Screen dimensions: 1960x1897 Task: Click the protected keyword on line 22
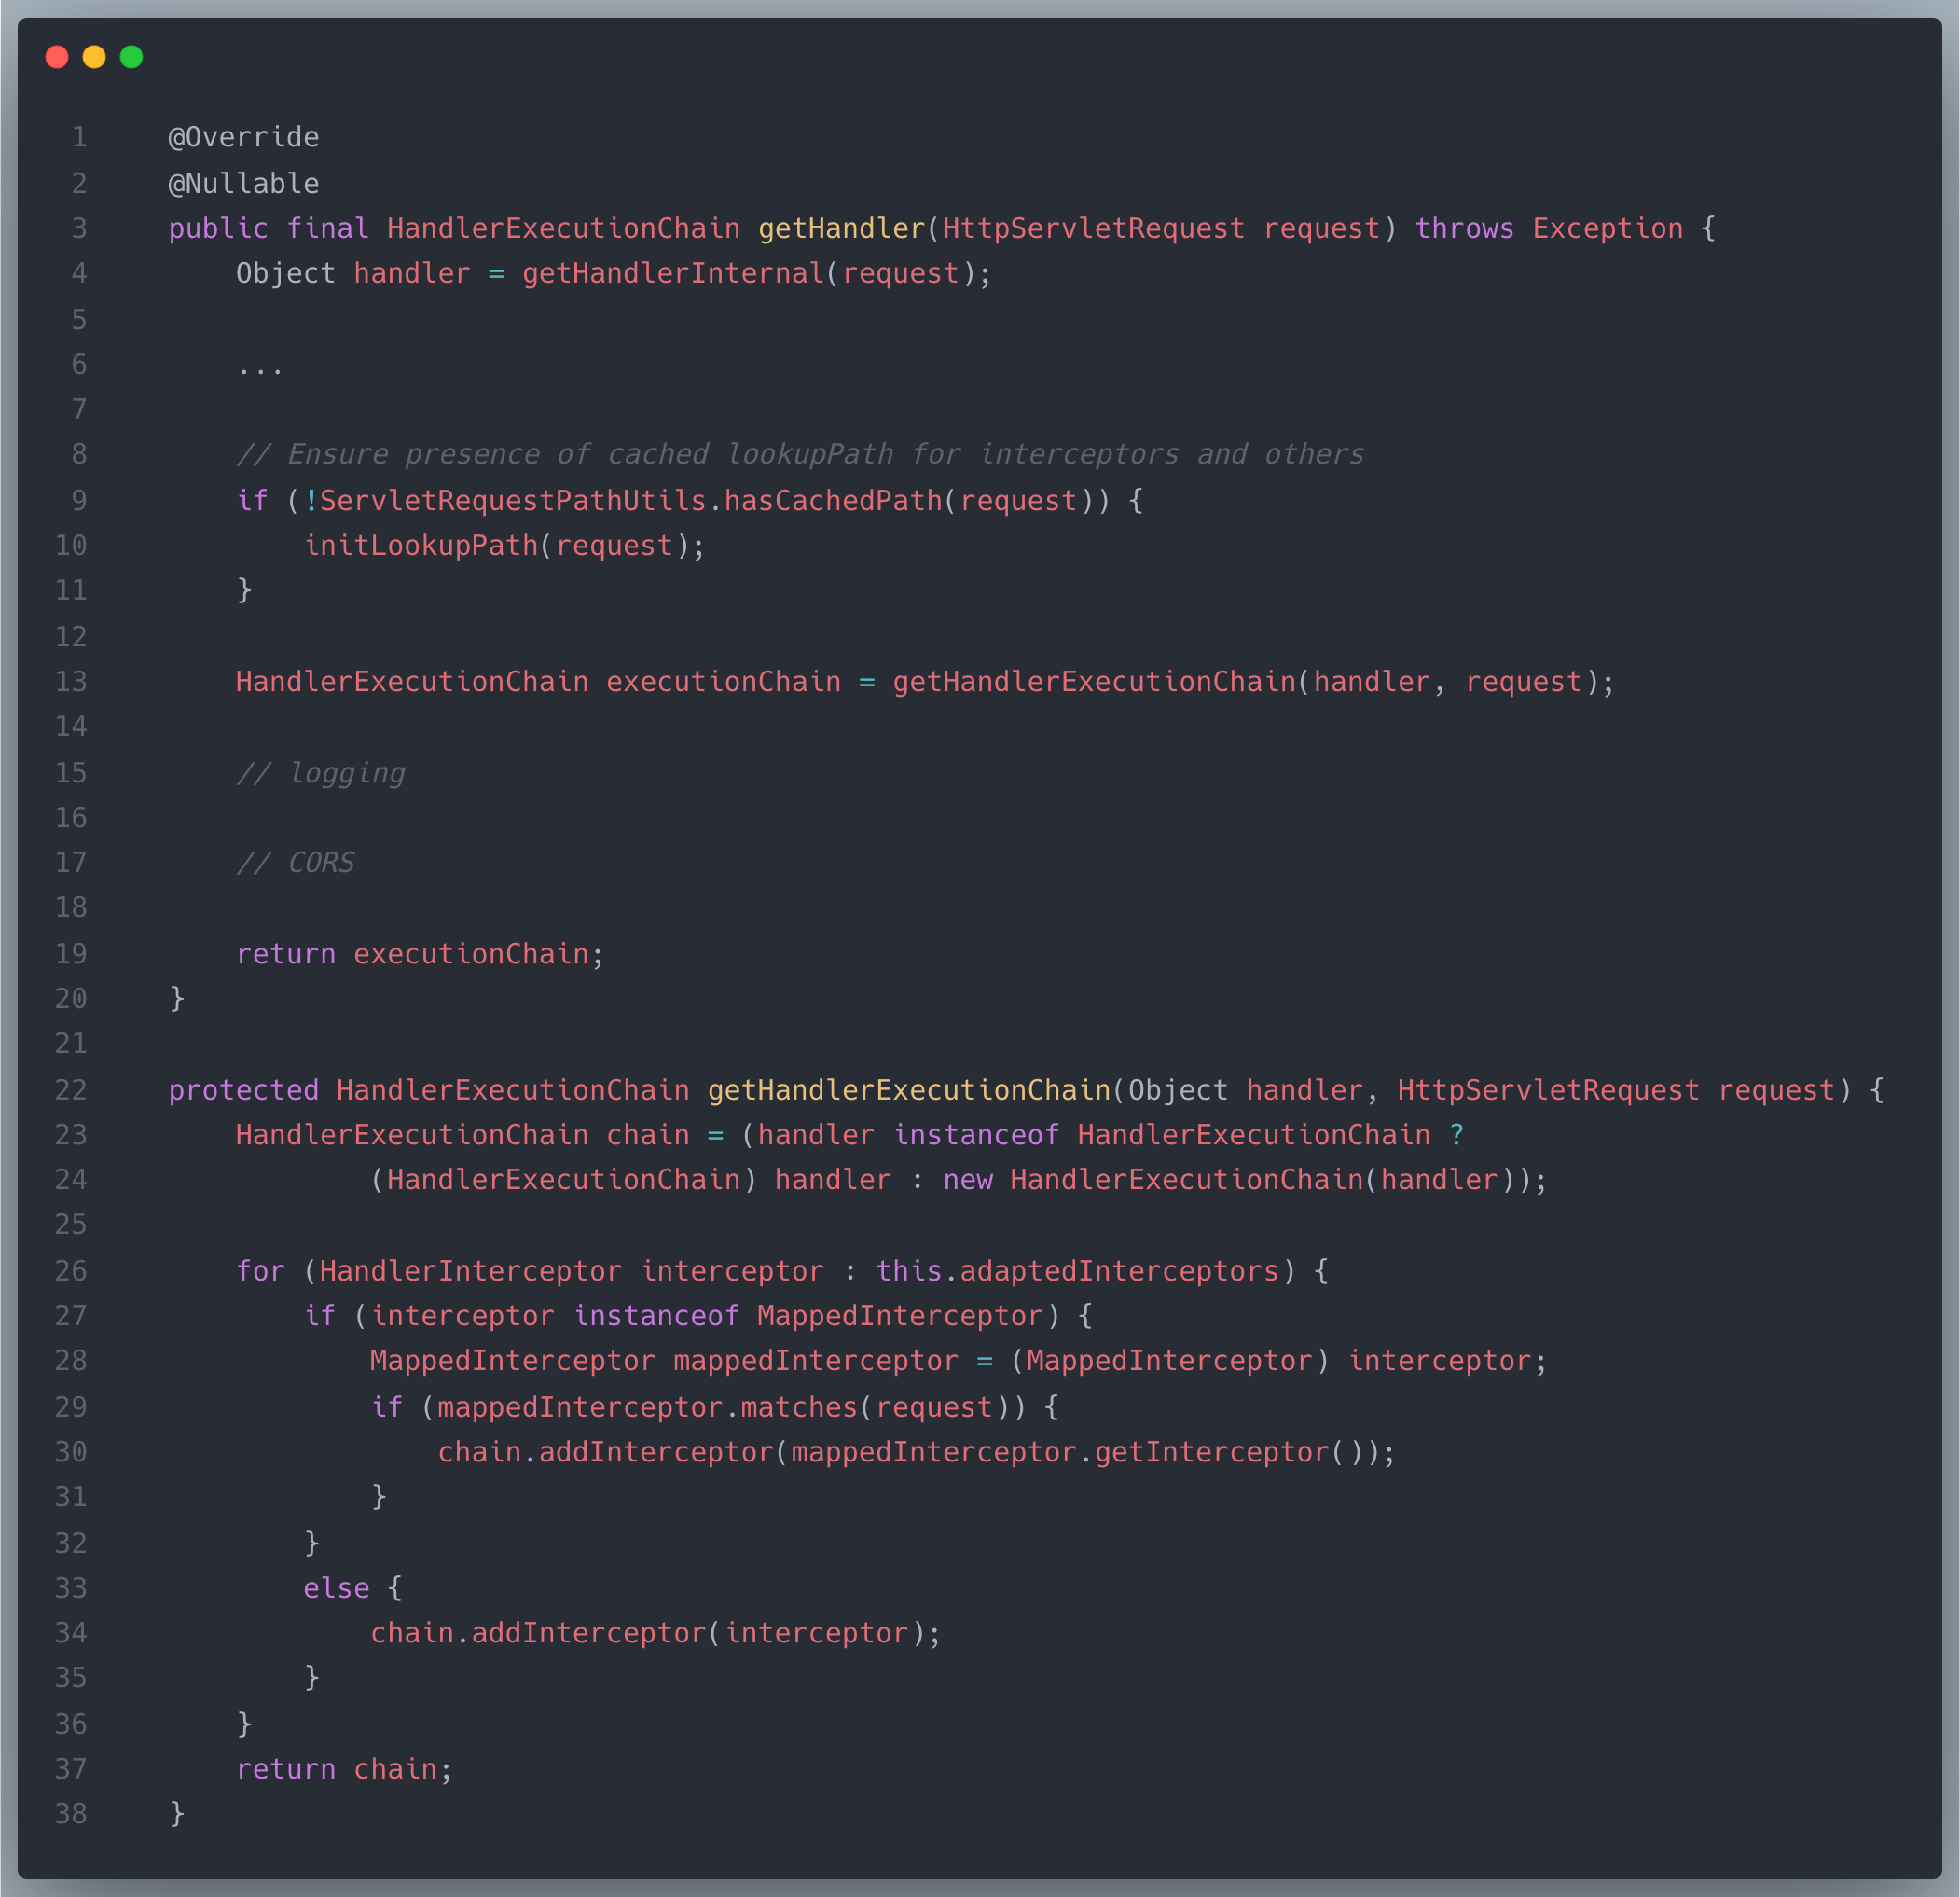coord(243,1090)
